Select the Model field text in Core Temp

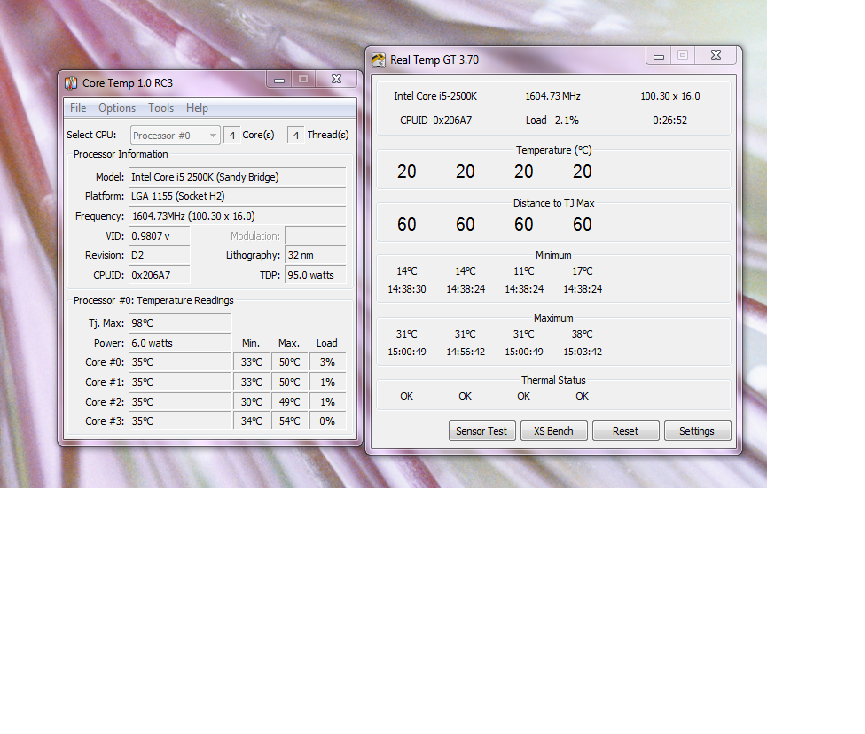(x=237, y=177)
